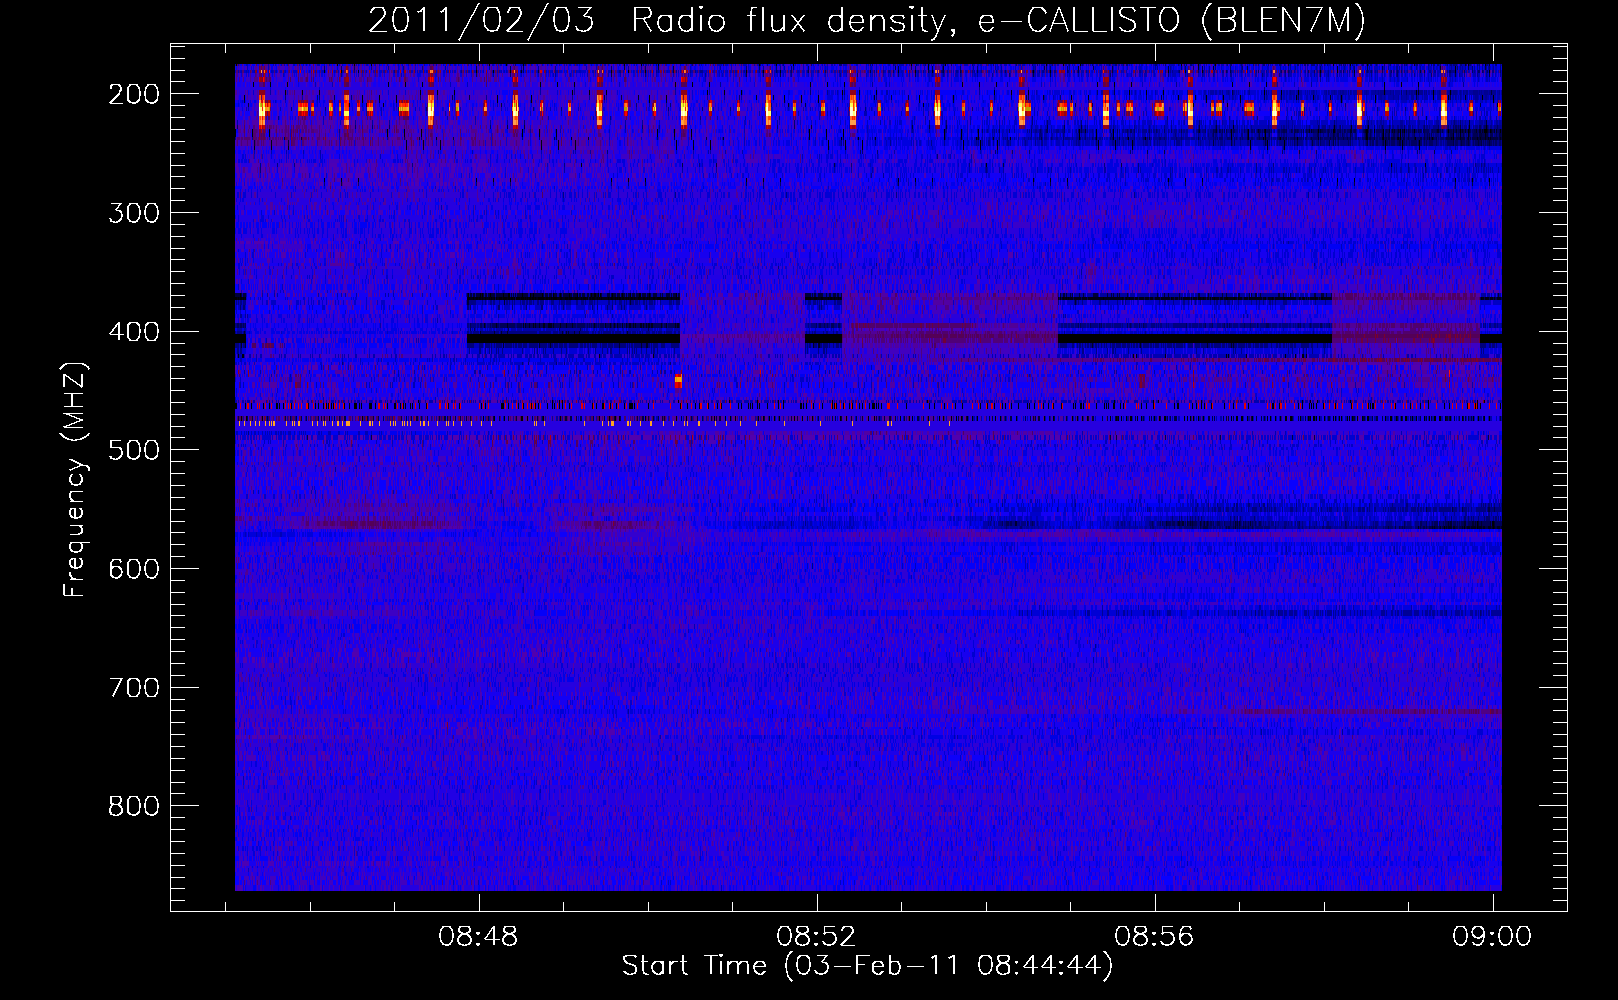The width and height of the screenshot is (1618, 1000).
Task: Click the 300 frequency tick label
Action: click(134, 213)
